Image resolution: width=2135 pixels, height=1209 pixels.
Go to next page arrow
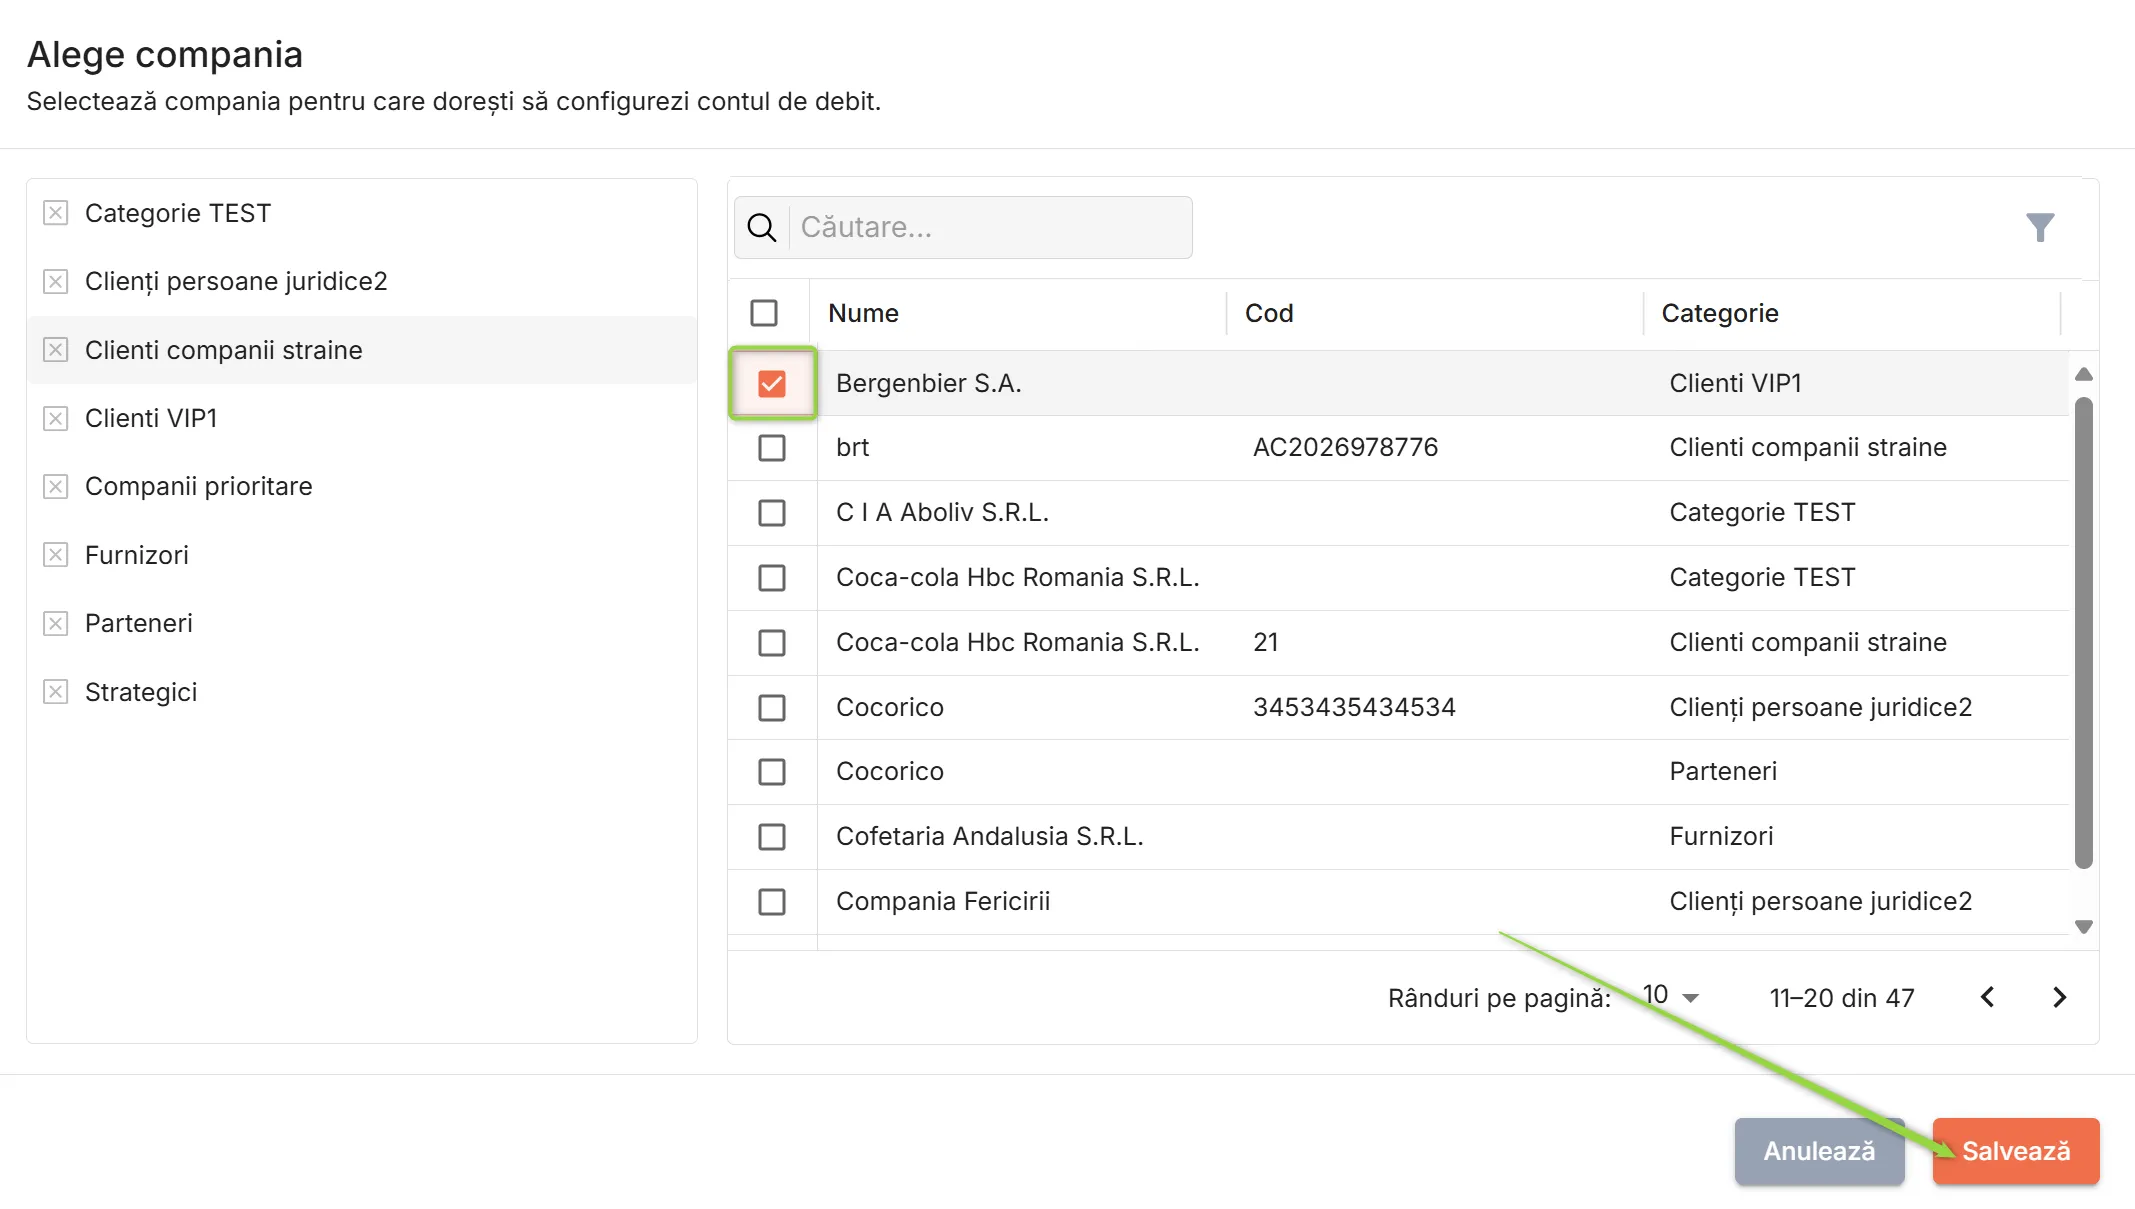point(2059,997)
